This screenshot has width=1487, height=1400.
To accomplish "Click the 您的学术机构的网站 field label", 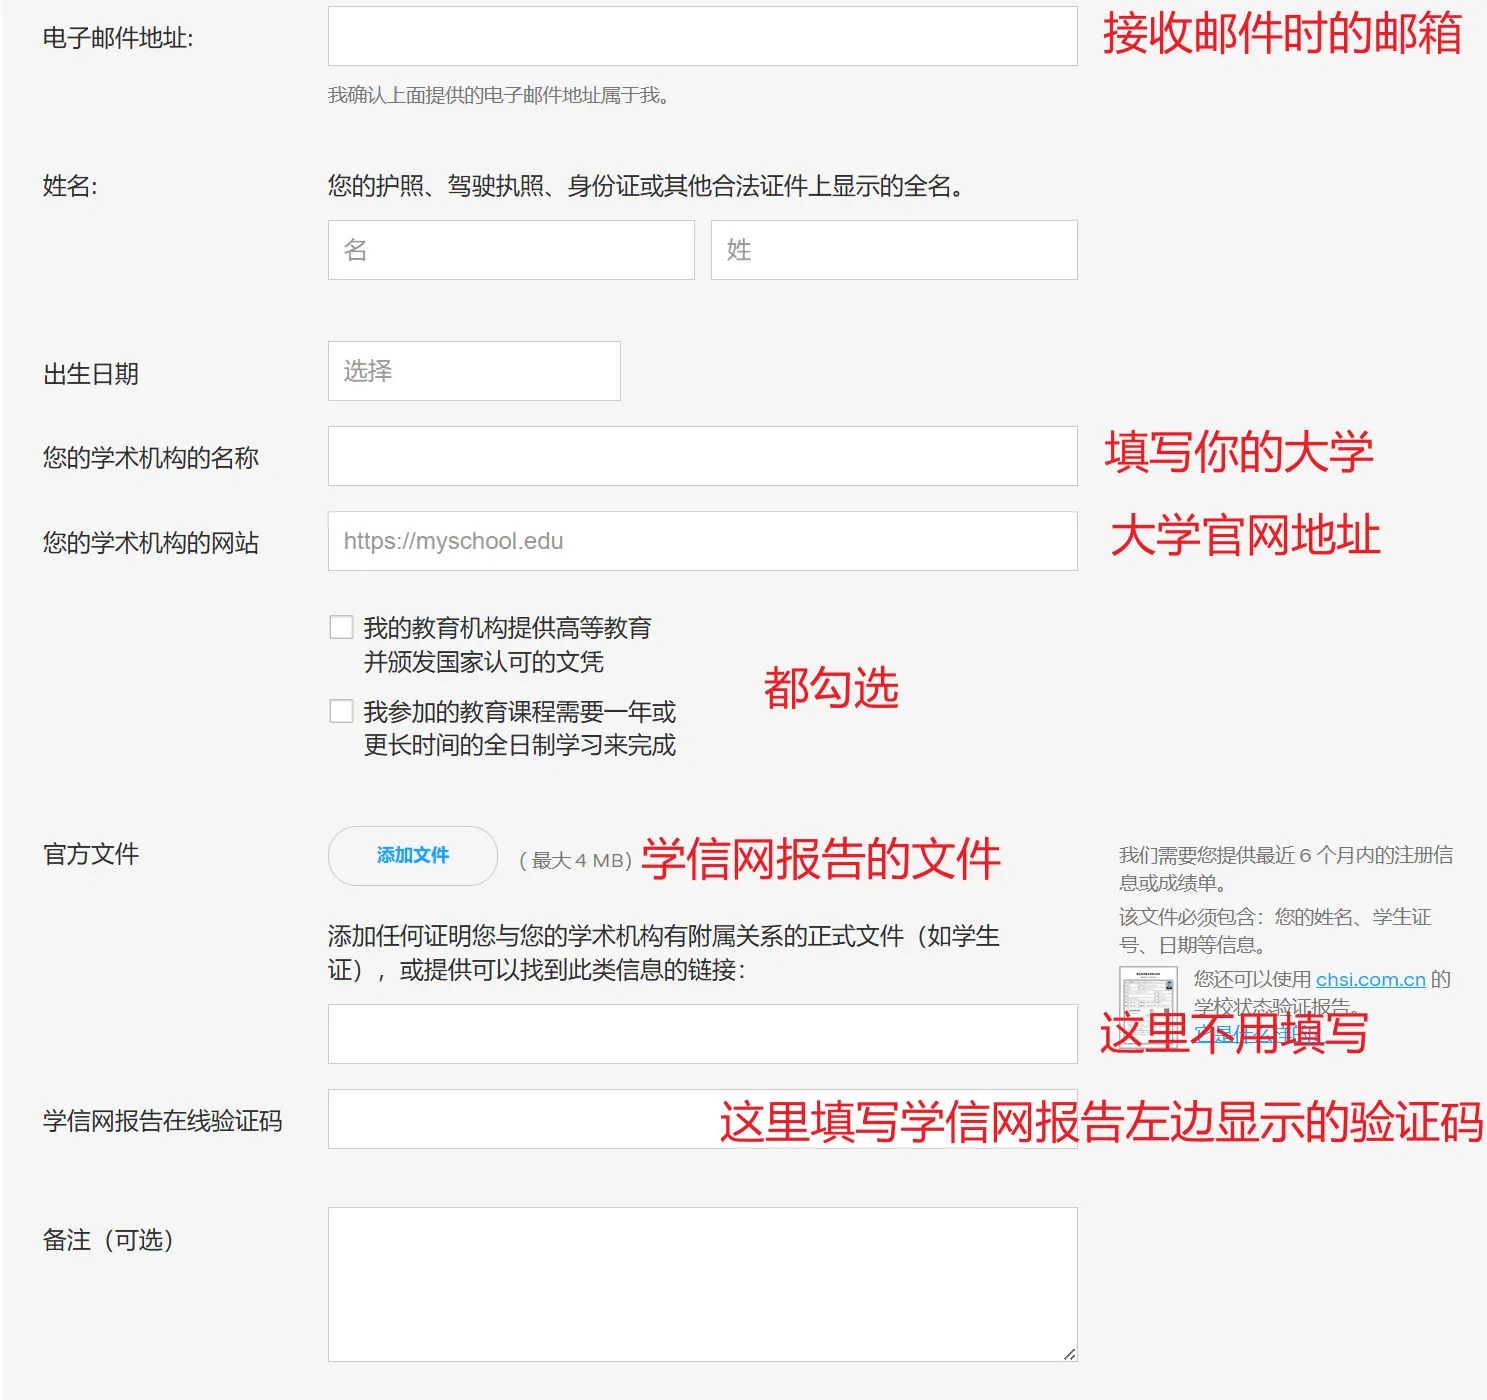I will point(151,543).
